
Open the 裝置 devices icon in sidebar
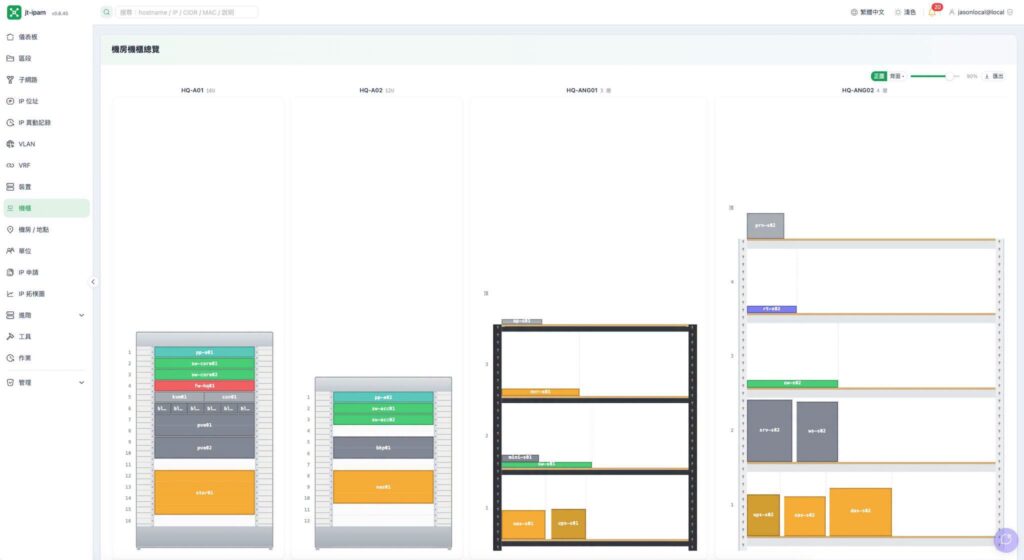(x=10, y=187)
